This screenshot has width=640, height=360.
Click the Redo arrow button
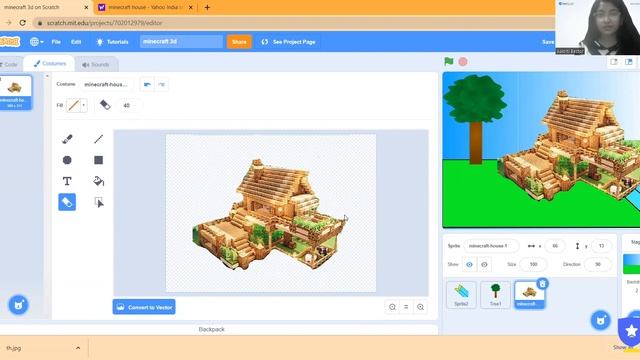coord(162,84)
